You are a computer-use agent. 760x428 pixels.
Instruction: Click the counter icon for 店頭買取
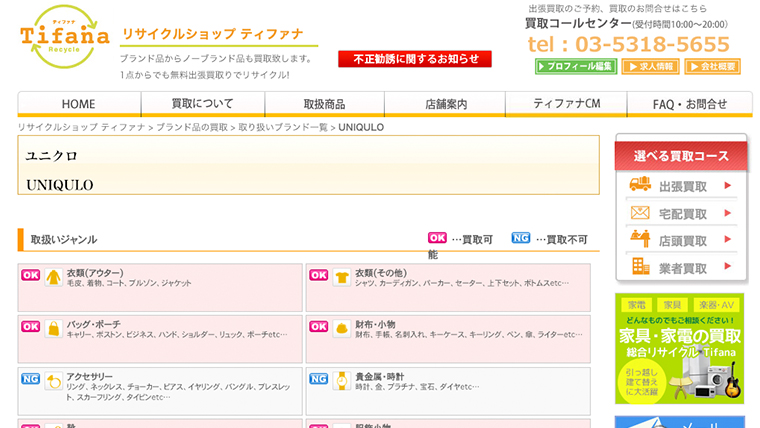pos(640,238)
